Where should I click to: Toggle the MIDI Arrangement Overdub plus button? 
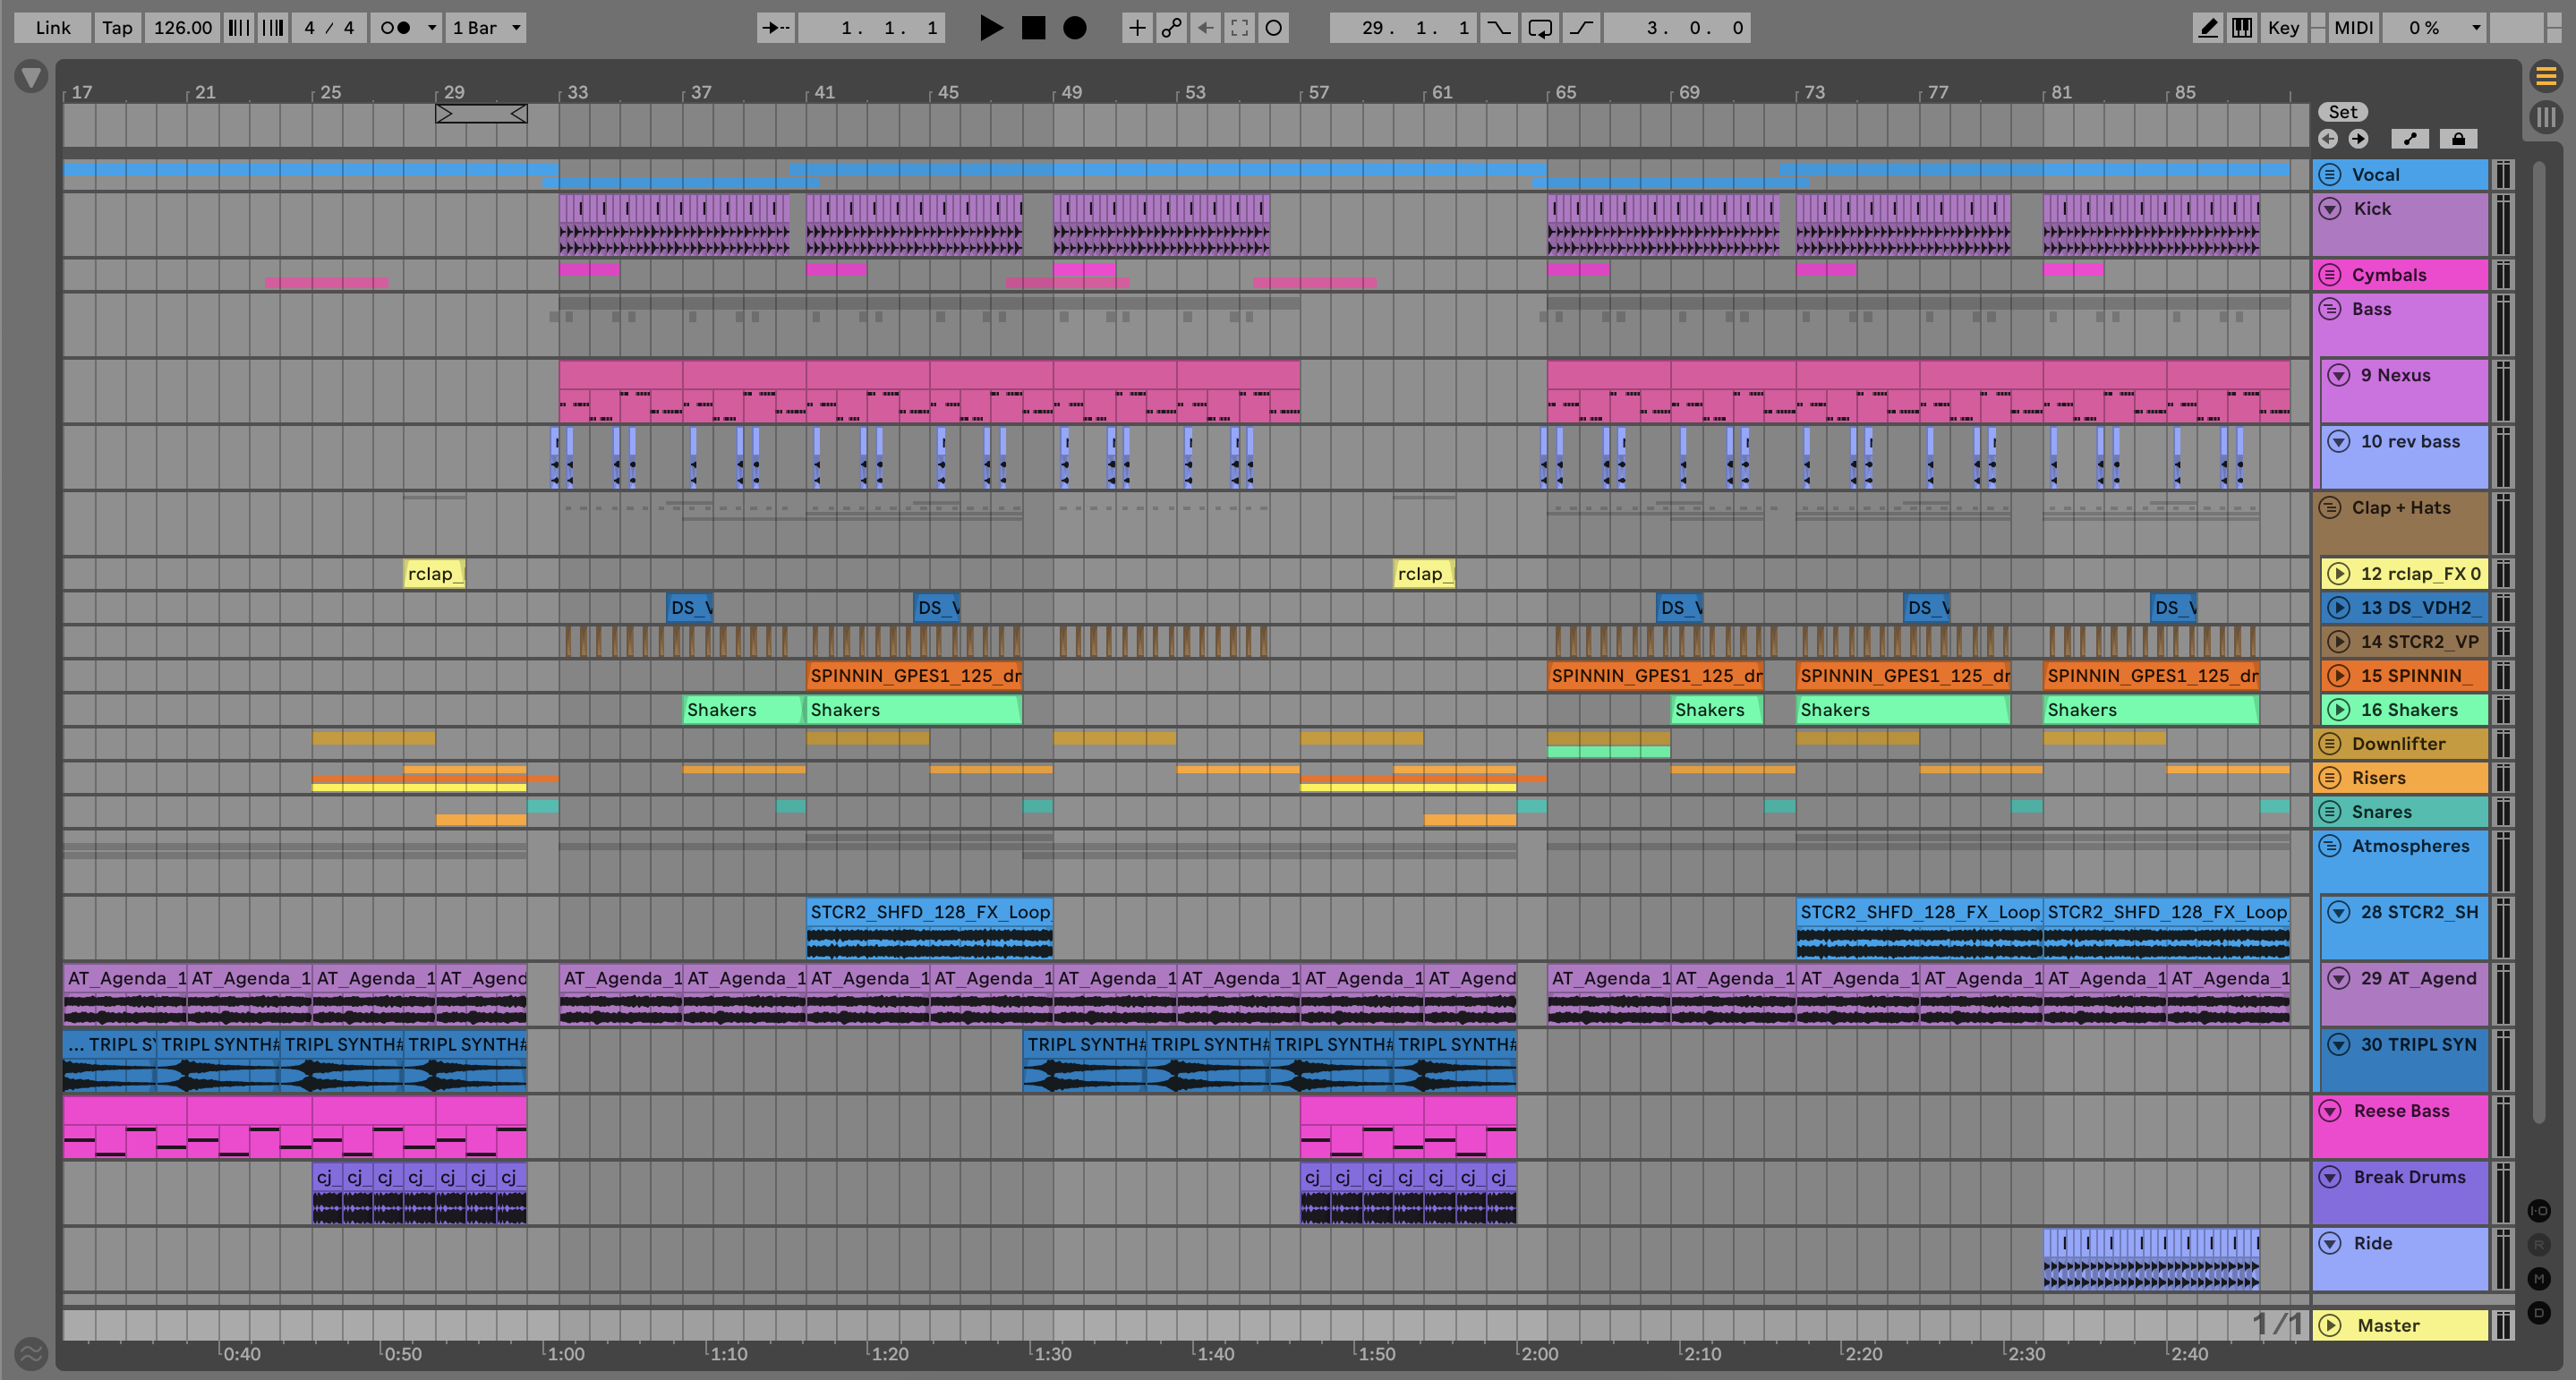click(1137, 28)
